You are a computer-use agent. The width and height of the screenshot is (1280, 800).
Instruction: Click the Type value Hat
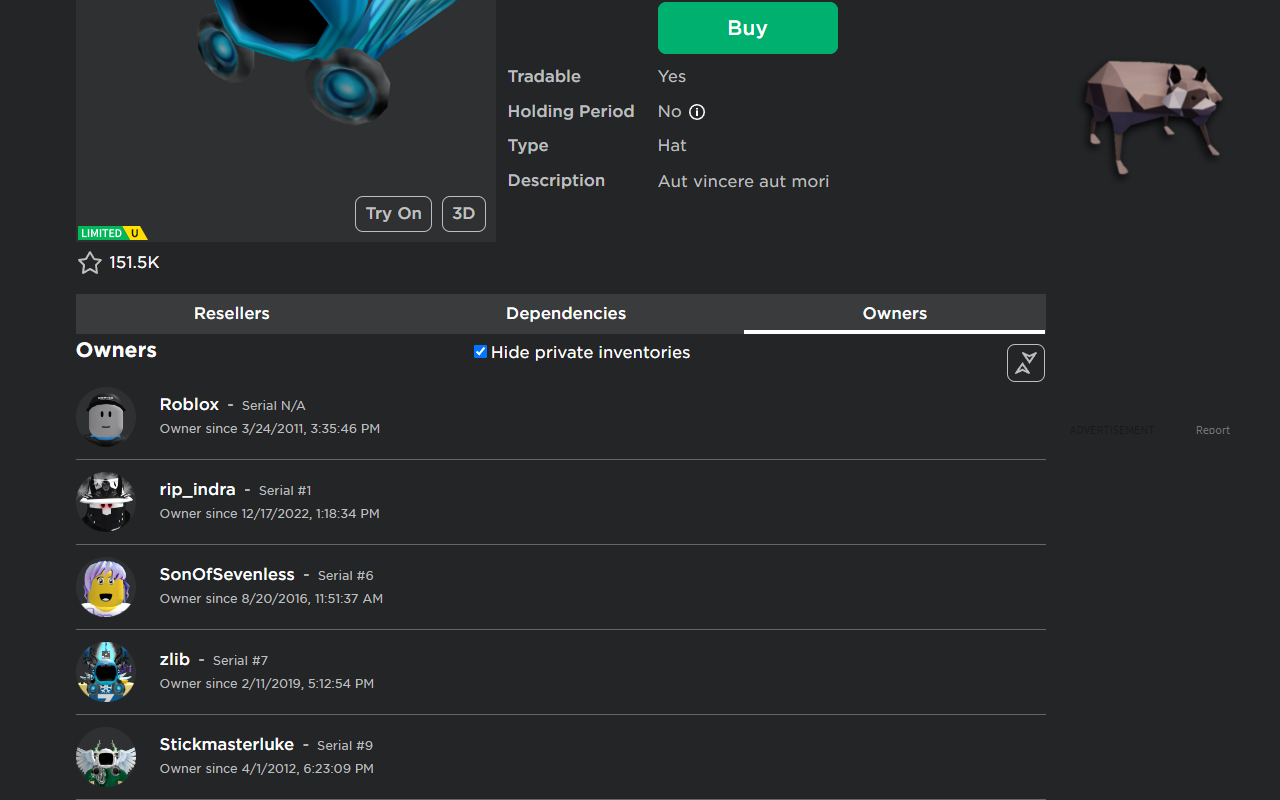(x=672, y=146)
